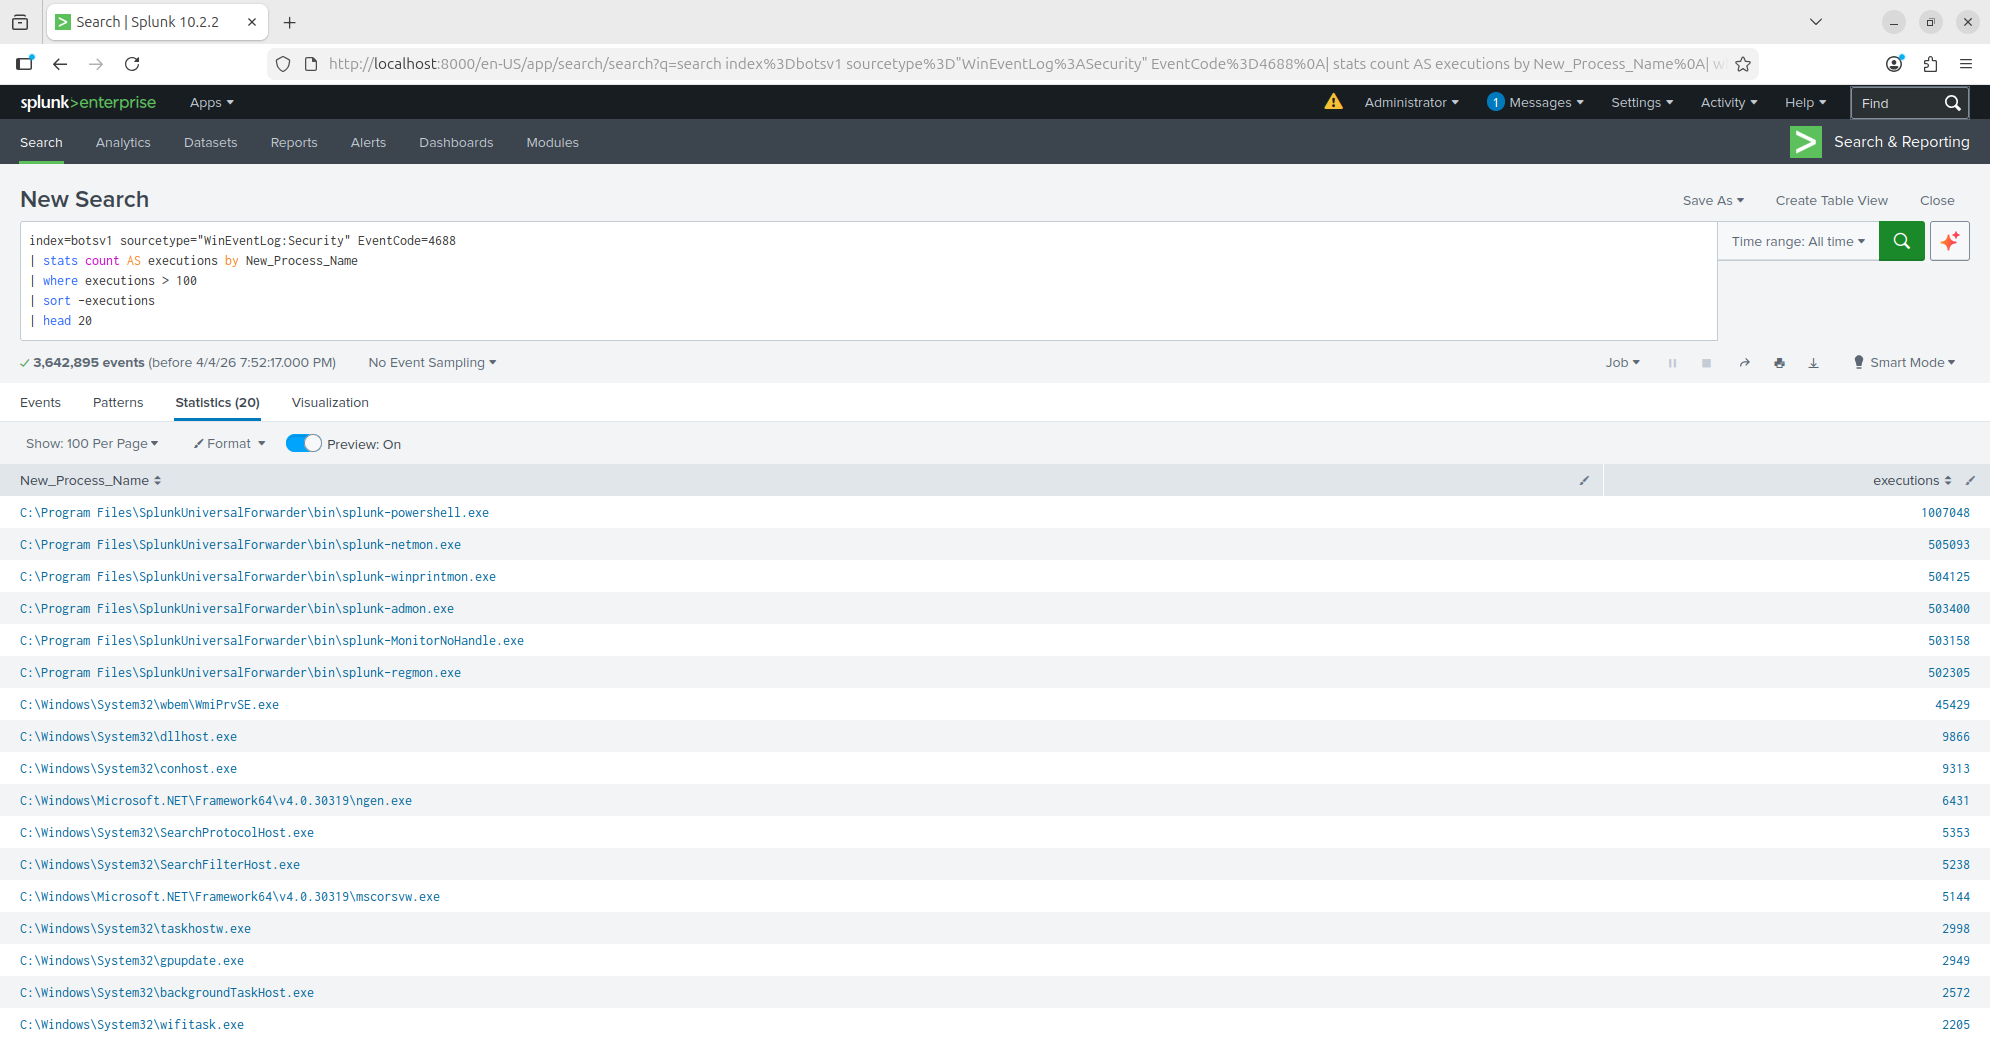The width and height of the screenshot is (1990, 1040).
Task: Switch to the Patterns tab
Action: coord(118,403)
